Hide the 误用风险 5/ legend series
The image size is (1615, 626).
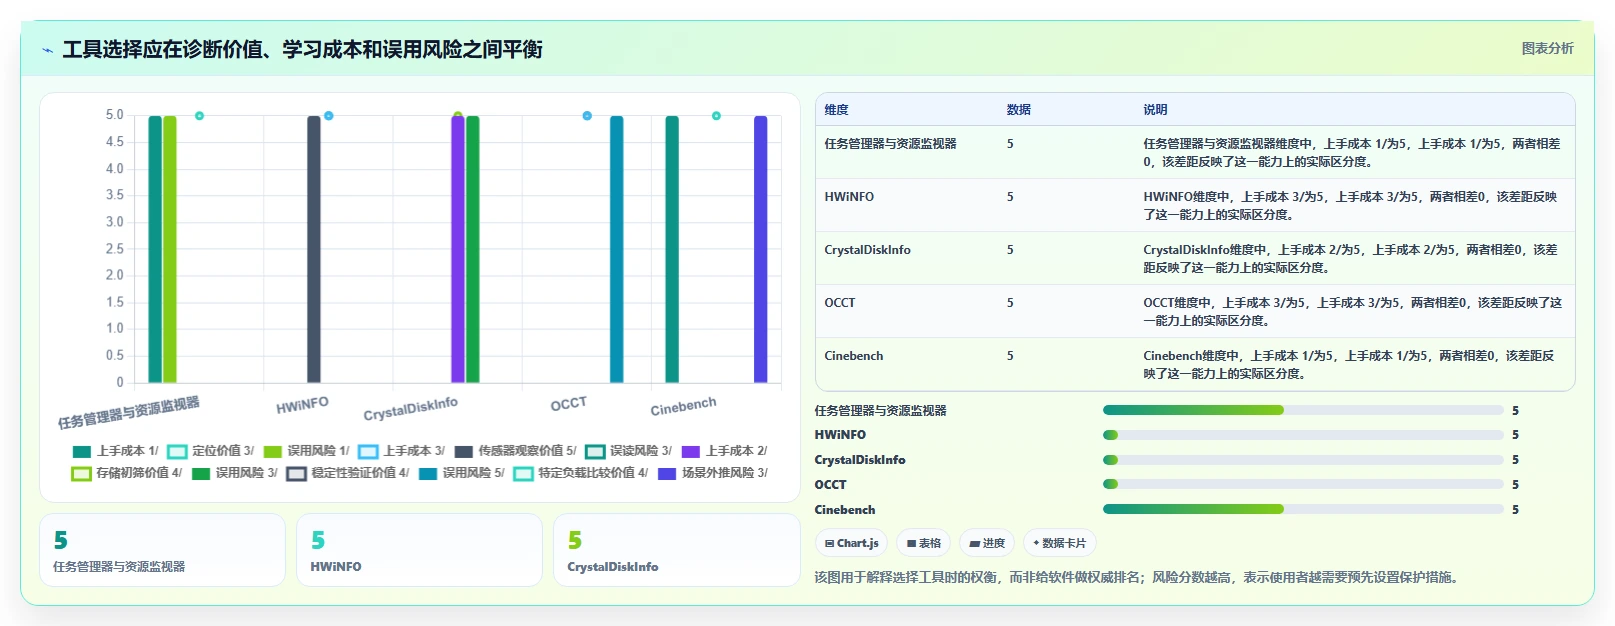point(461,473)
